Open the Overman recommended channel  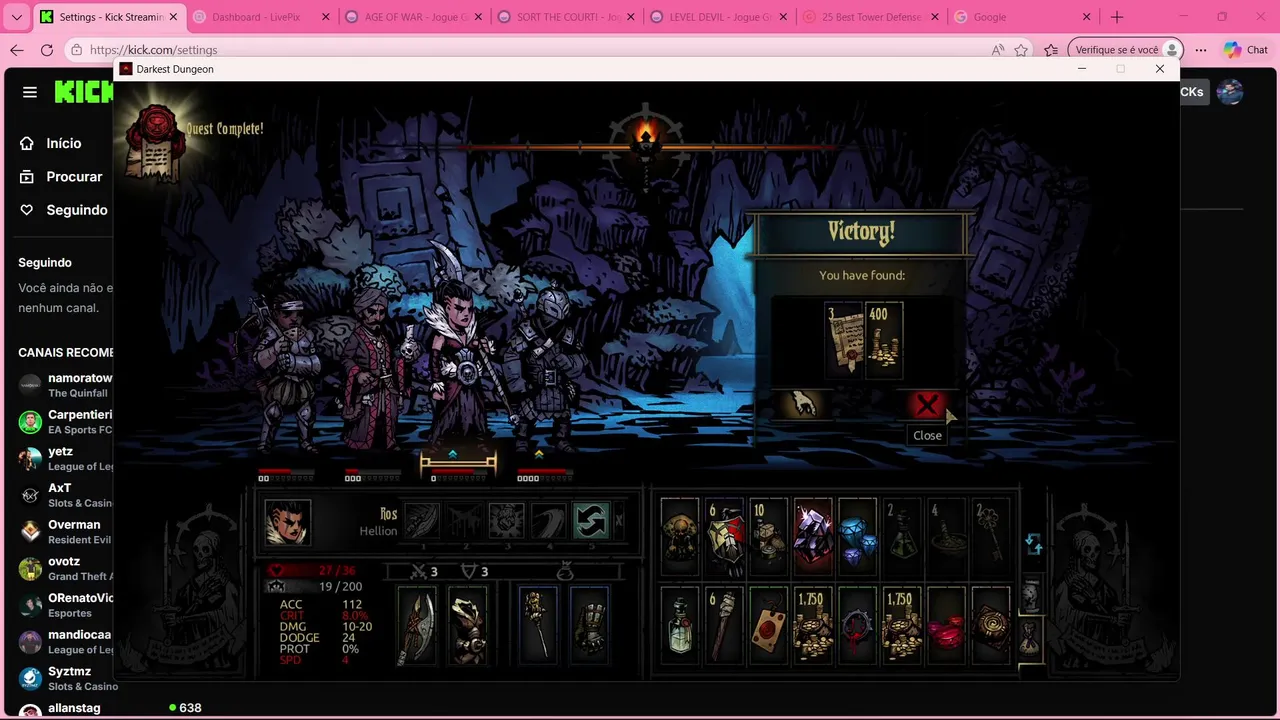click(x=64, y=532)
